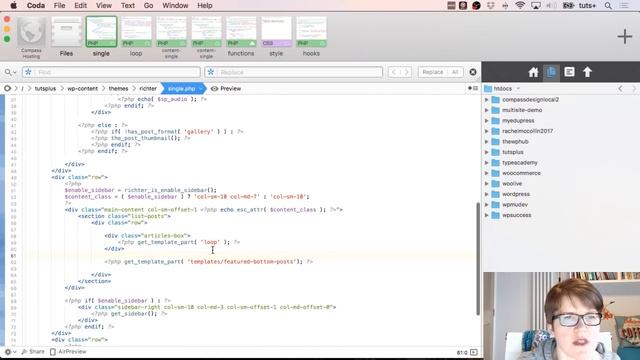This screenshot has width=640, height=360.
Task: Open the gear settings menu in status bar
Action: coord(10,352)
